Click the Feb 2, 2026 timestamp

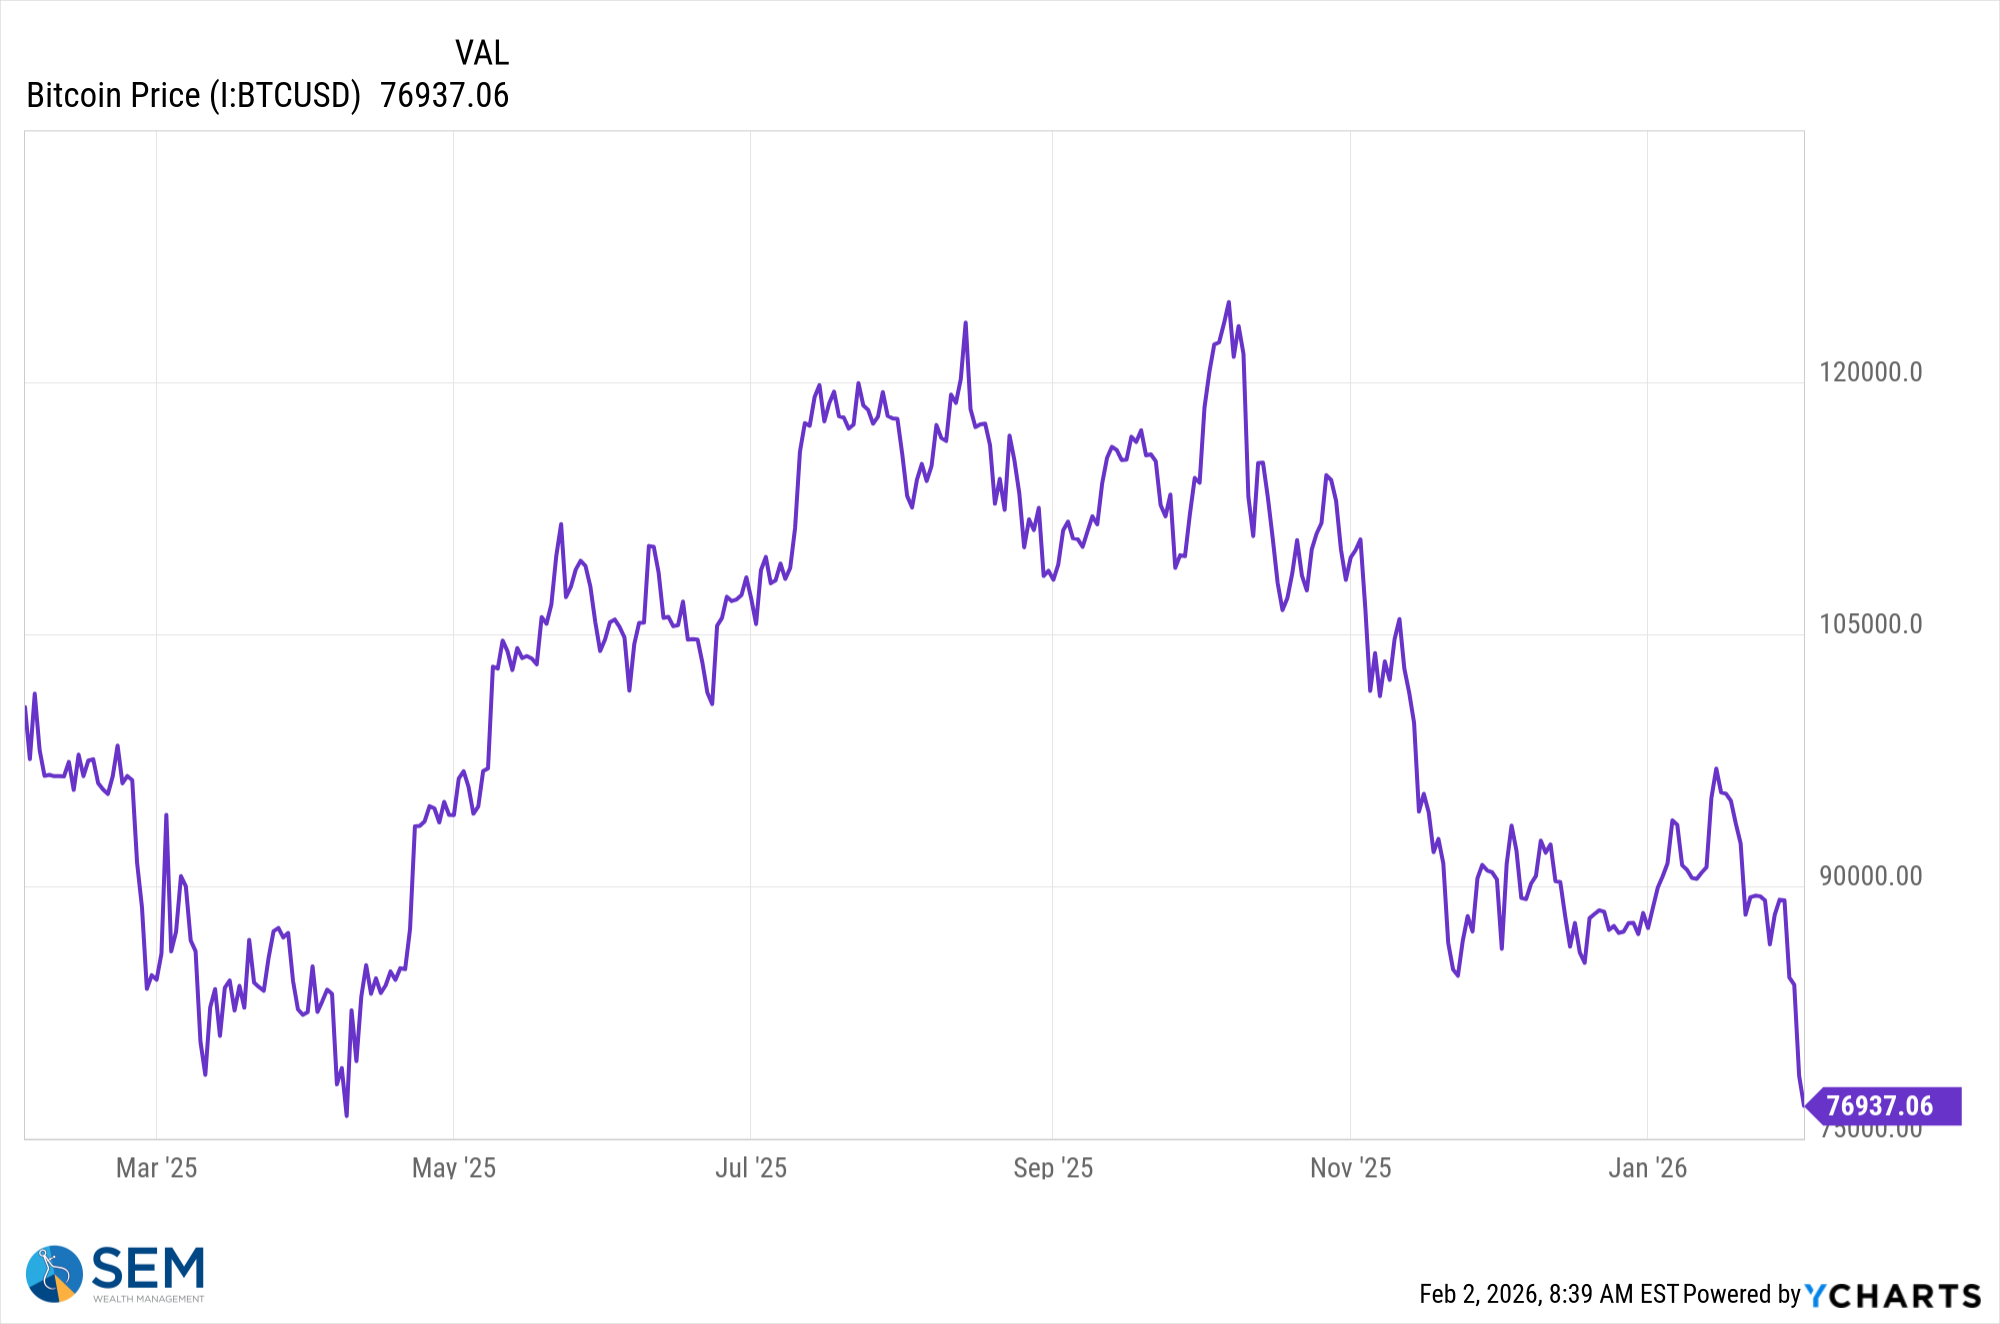coord(1548,1295)
